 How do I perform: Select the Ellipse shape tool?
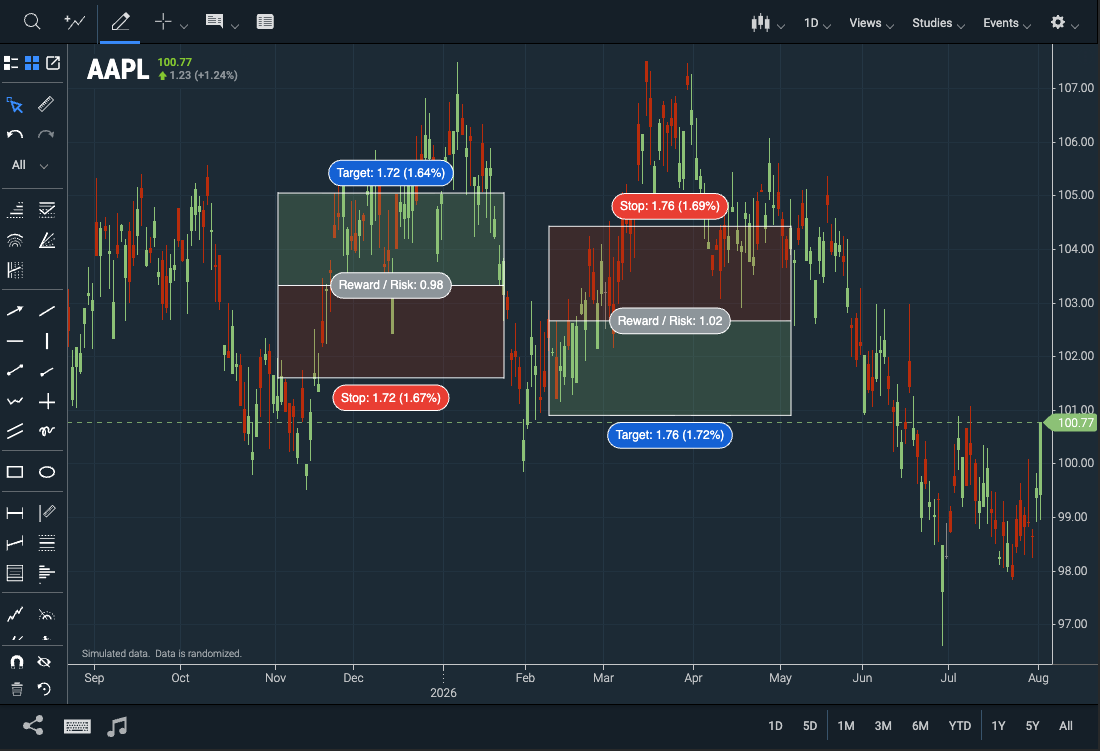46,472
